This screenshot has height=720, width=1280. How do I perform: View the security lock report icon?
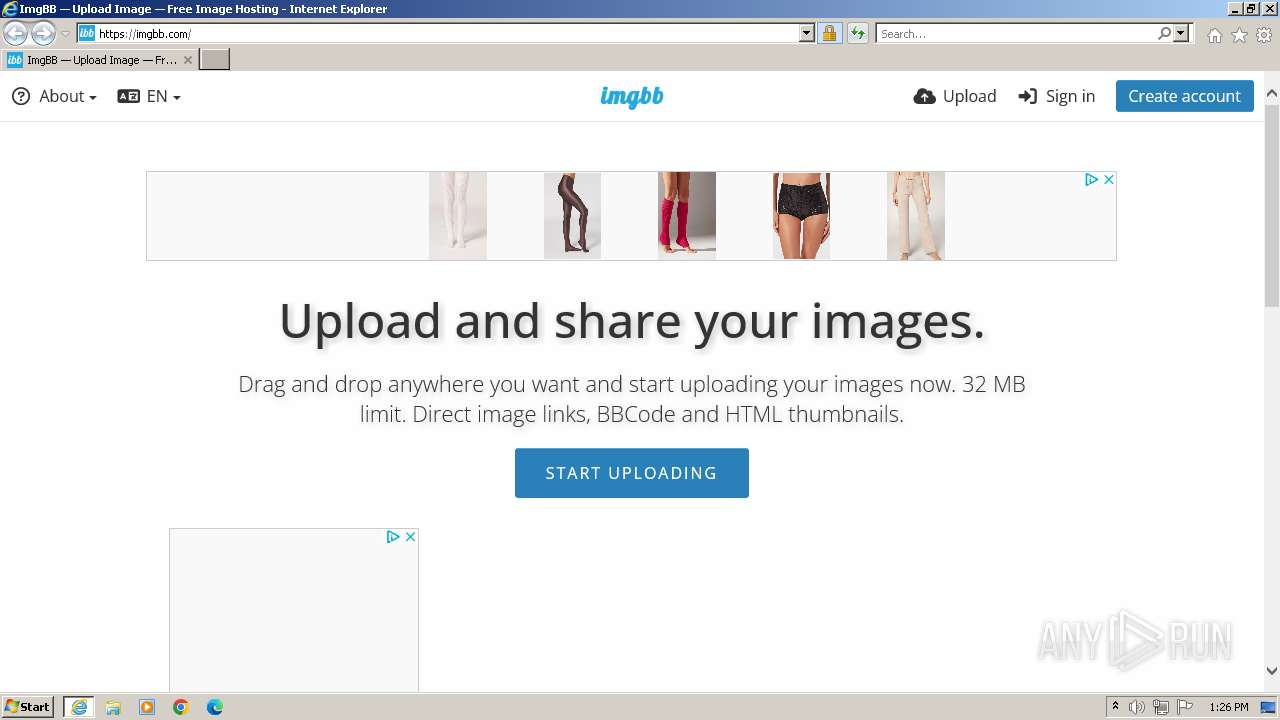[829, 33]
